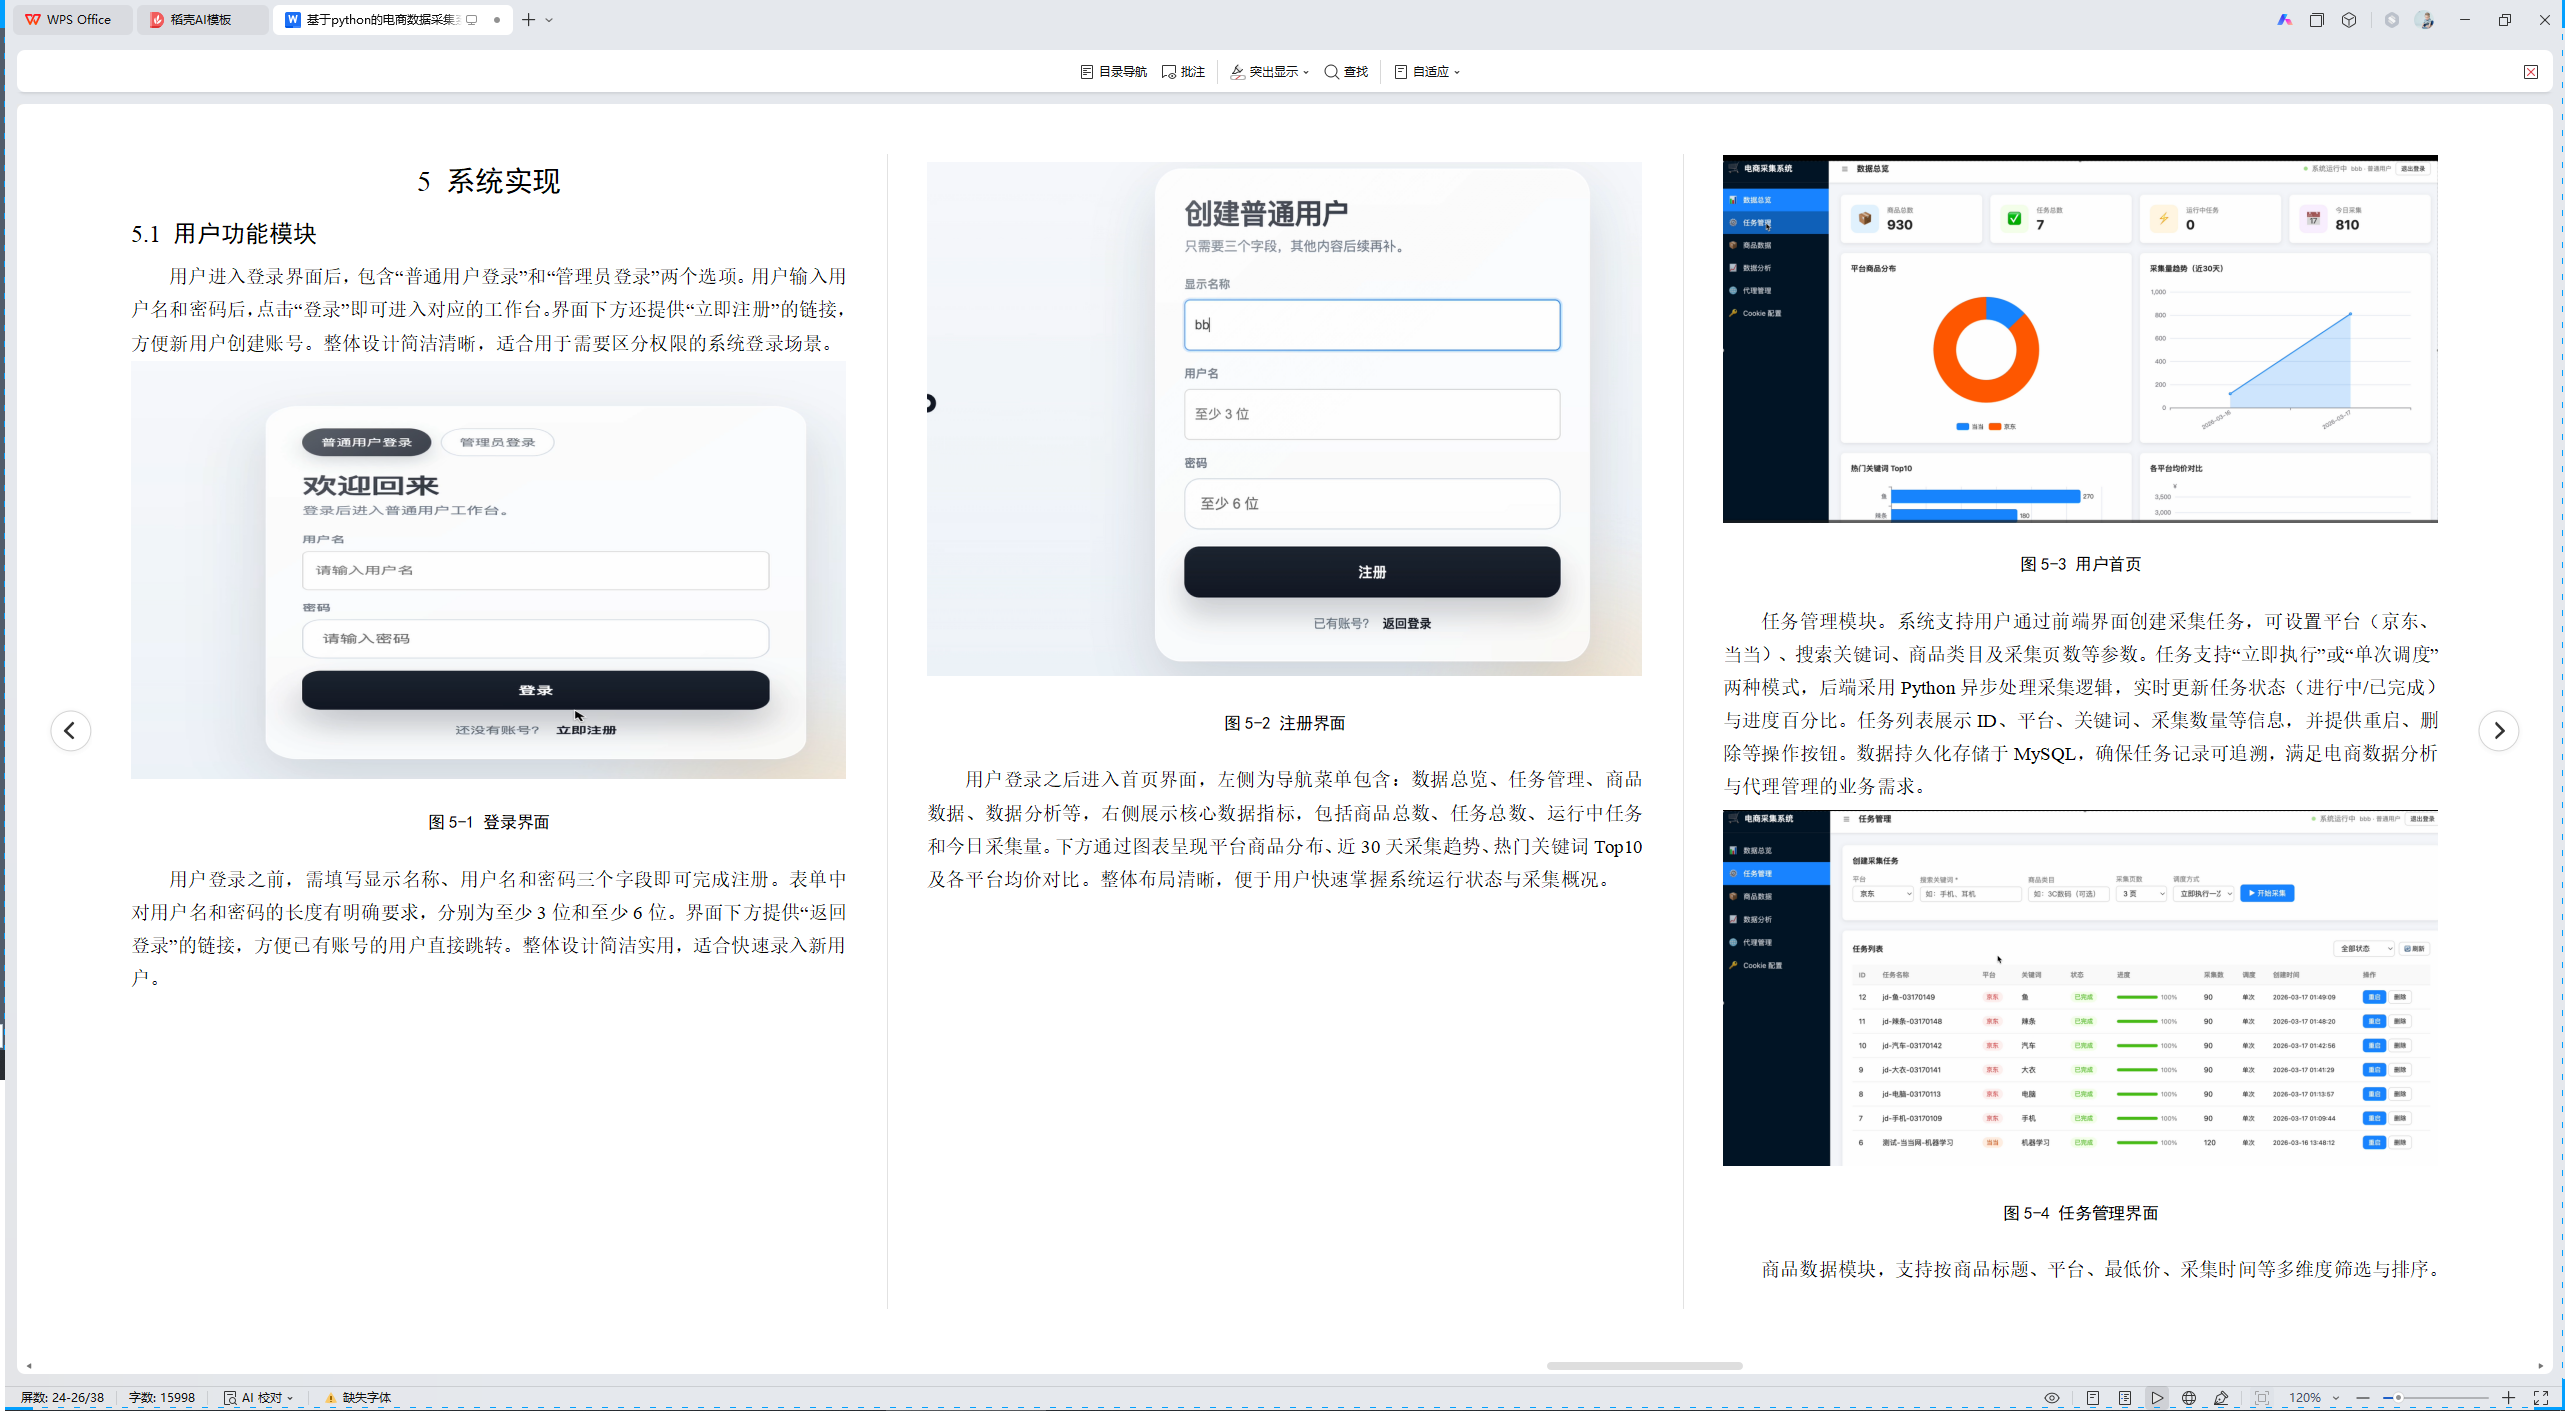Select the reading mode play icon
Viewport: 2565px width, 1411px height.
[x=2157, y=1397]
